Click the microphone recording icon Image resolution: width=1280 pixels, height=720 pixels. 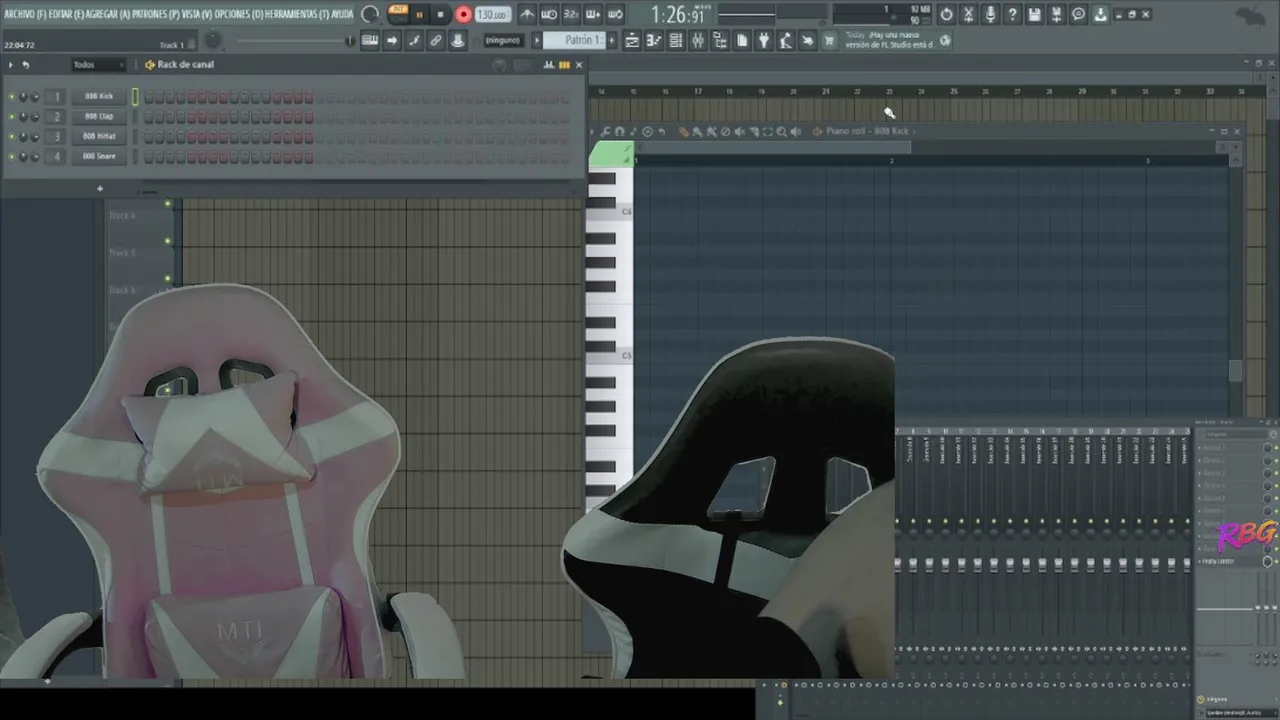pyautogui.click(x=990, y=14)
